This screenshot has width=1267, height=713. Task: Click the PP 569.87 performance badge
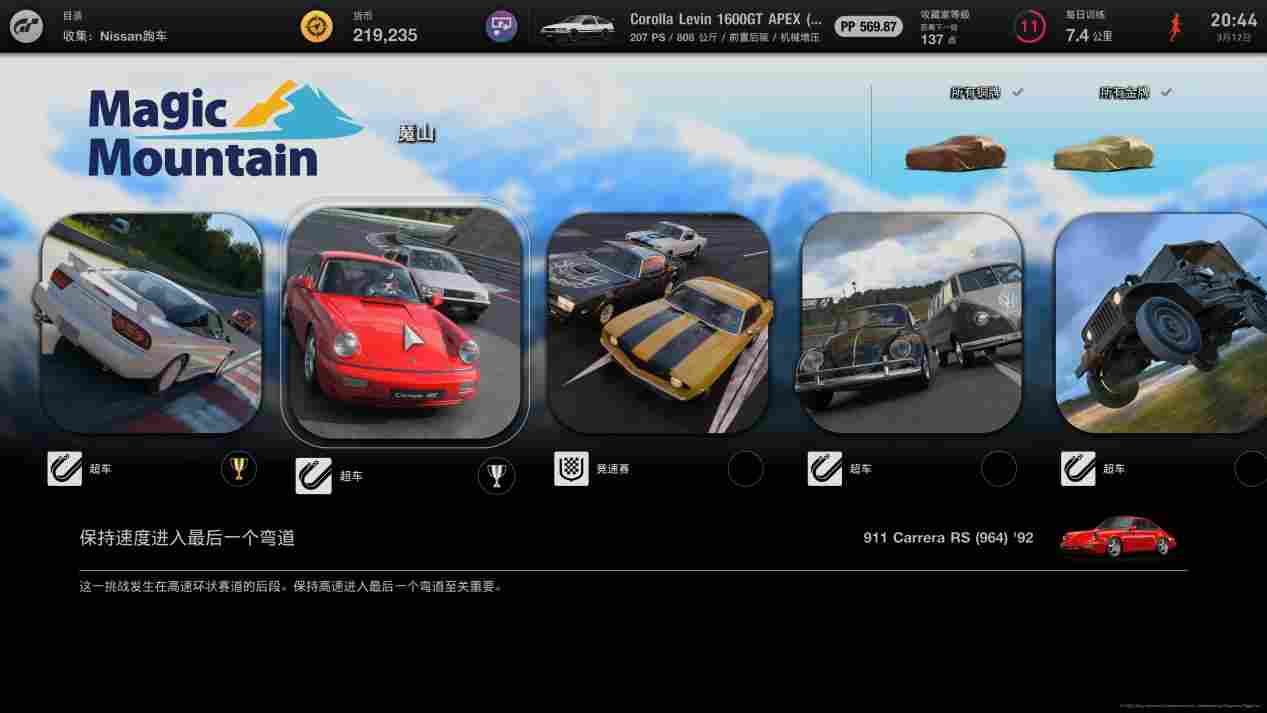coord(867,26)
